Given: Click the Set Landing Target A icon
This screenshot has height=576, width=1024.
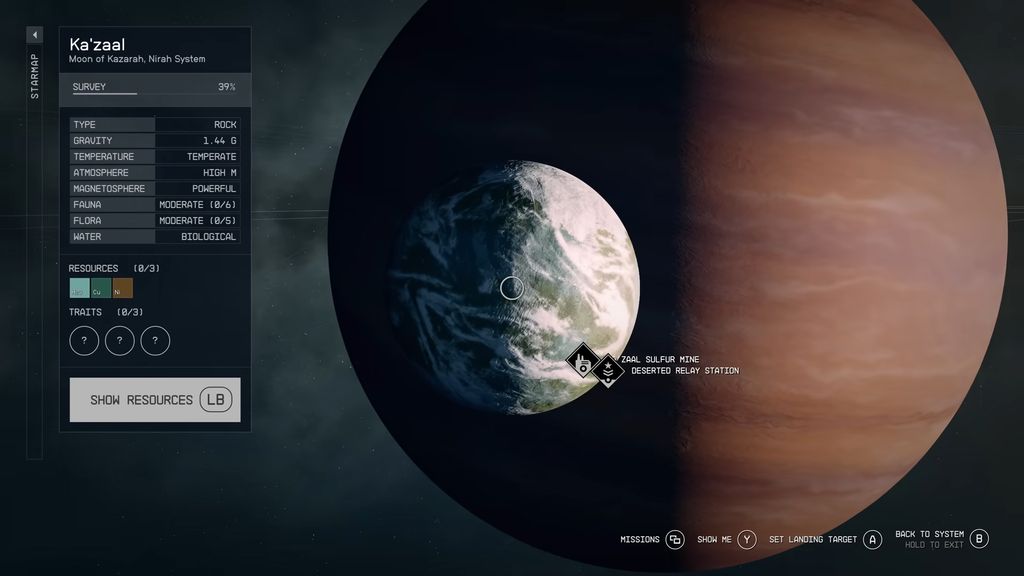Looking at the screenshot, I should click(x=873, y=537).
